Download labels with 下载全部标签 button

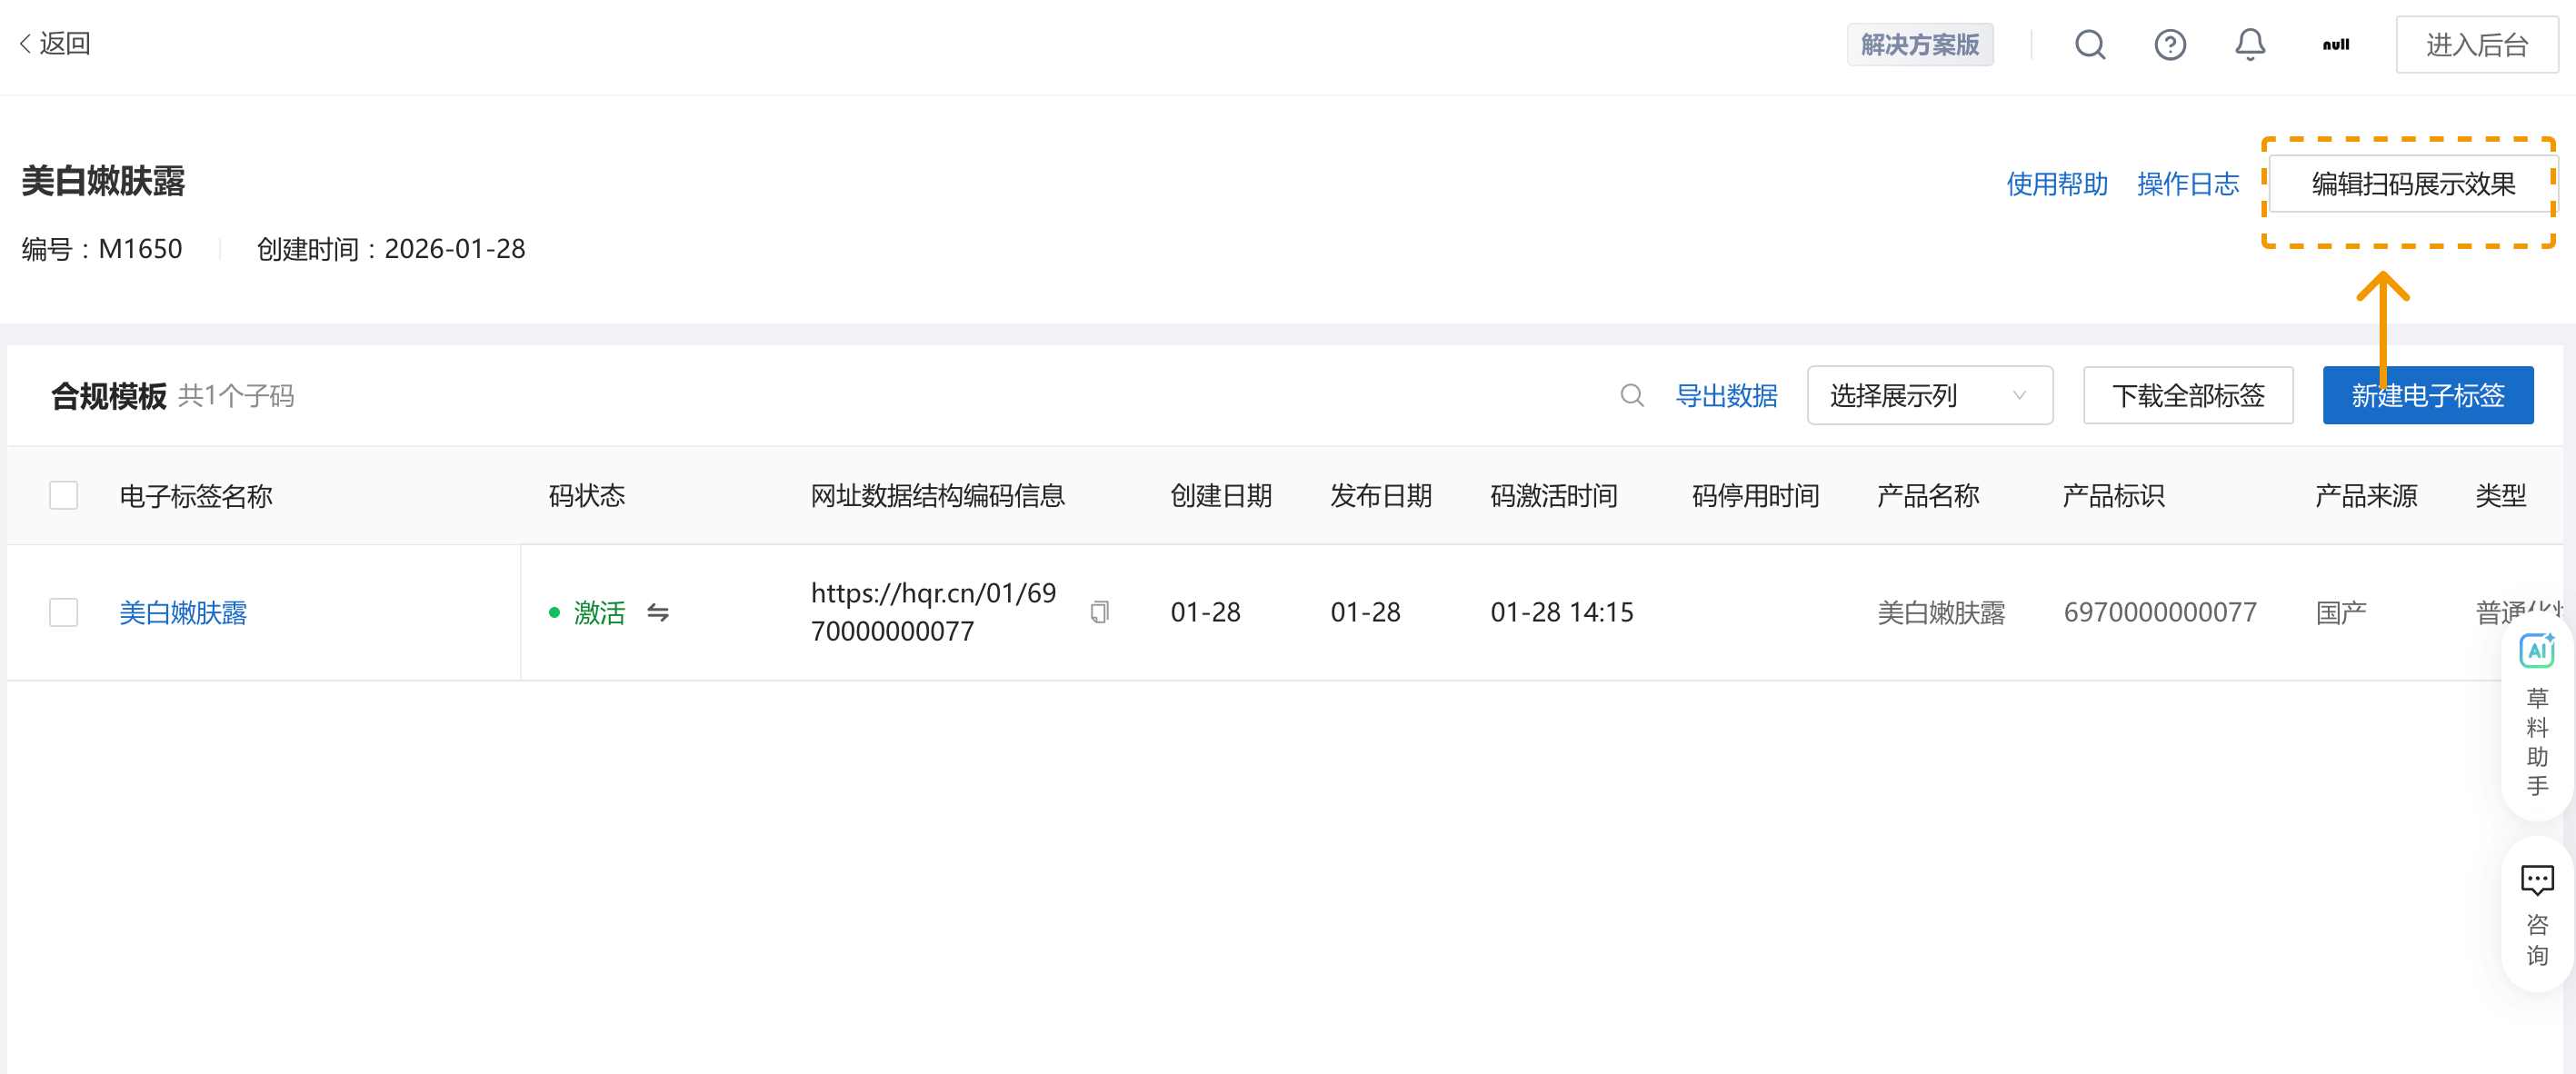click(x=2188, y=395)
